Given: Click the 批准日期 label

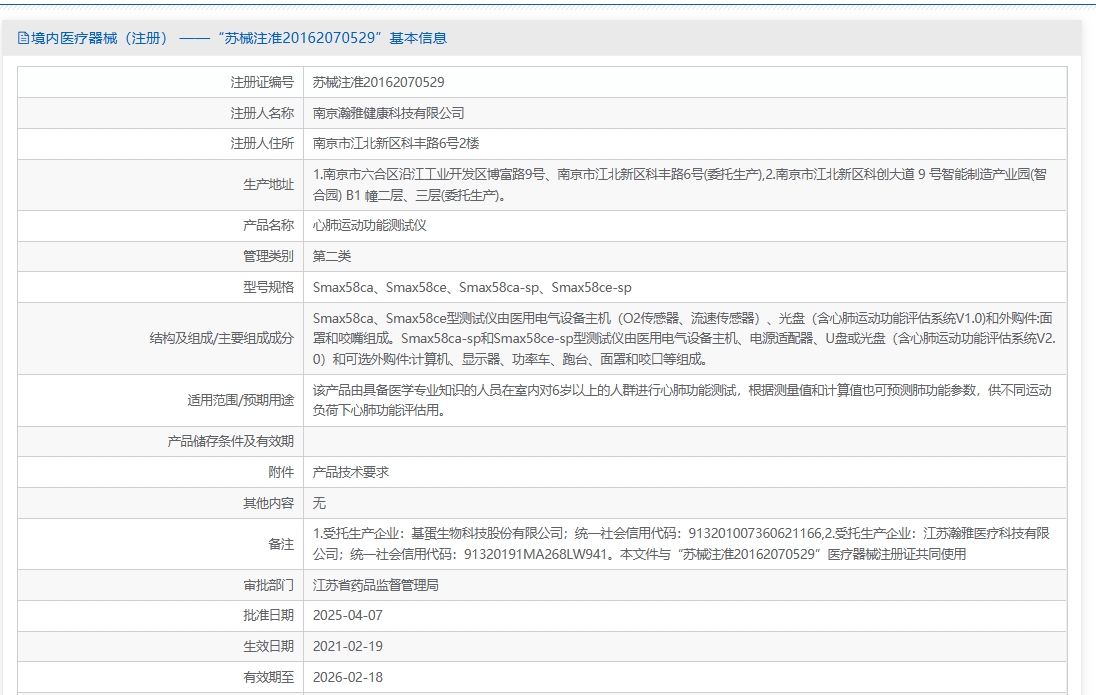Looking at the screenshot, I should click(268, 615).
